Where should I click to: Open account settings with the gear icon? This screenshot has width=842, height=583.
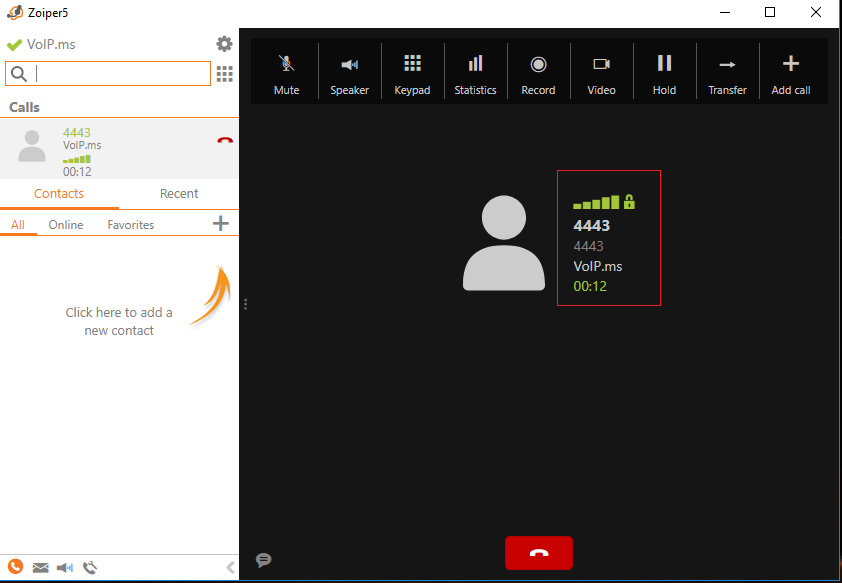[x=224, y=44]
